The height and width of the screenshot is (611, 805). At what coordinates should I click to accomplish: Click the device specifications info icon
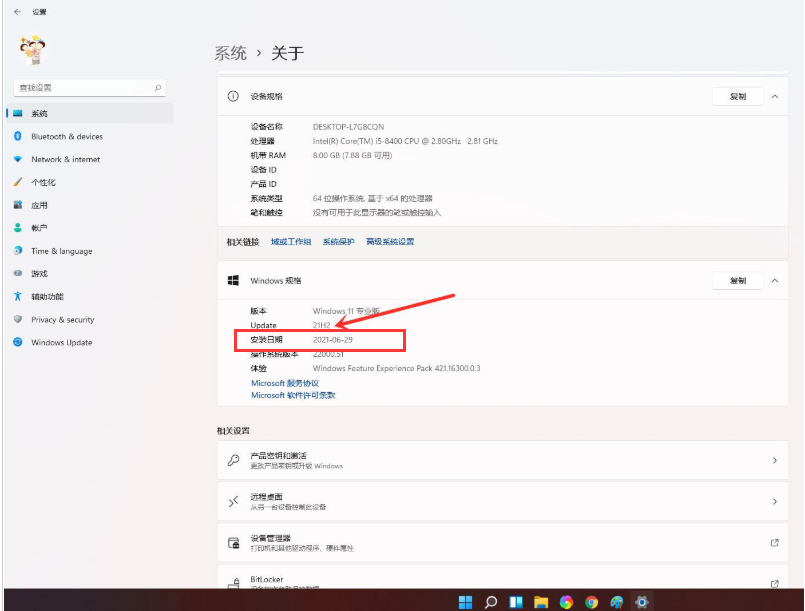(233, 96)
